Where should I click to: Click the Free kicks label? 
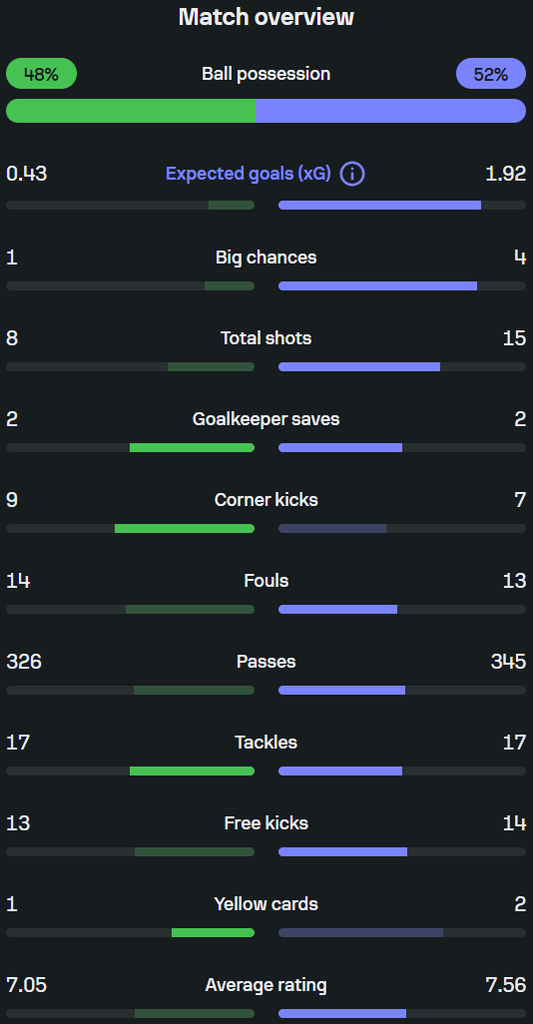(x=266, y=824)
